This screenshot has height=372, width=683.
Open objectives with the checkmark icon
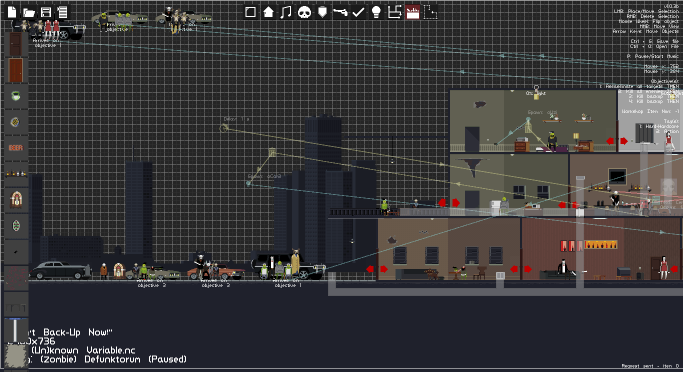click(358, 12)
